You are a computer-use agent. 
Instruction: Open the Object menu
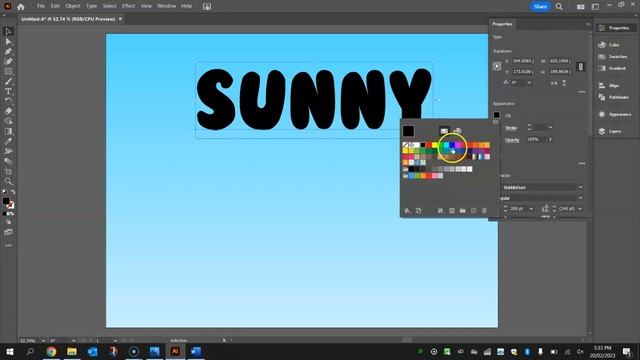pyautogui.click(x=73, y=6)
